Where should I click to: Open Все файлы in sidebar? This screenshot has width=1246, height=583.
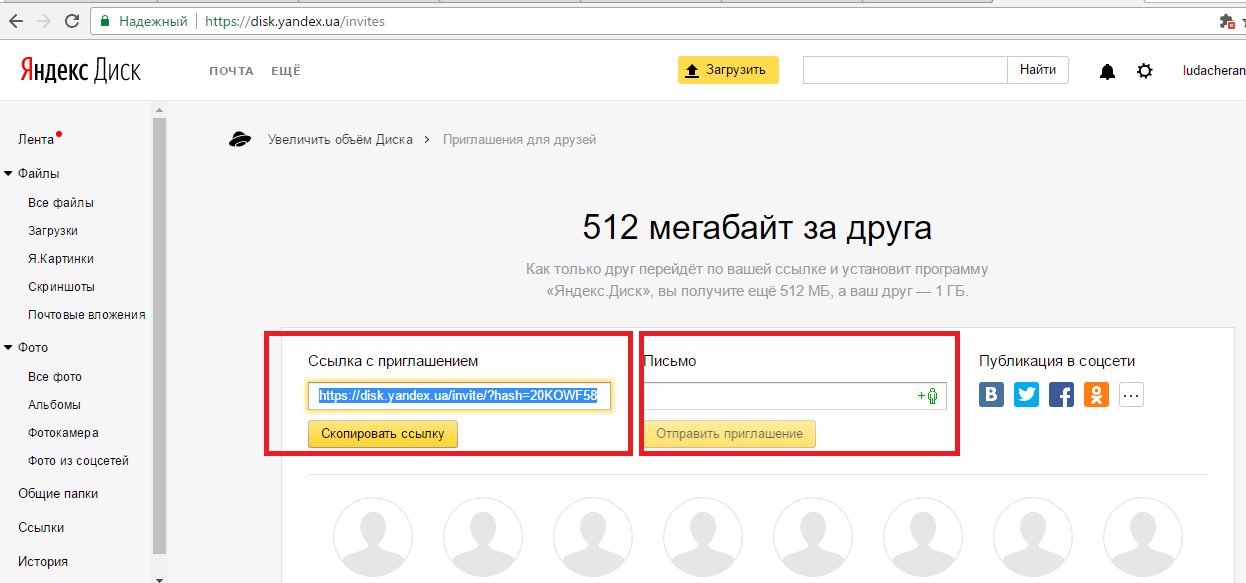click(61, 203)
